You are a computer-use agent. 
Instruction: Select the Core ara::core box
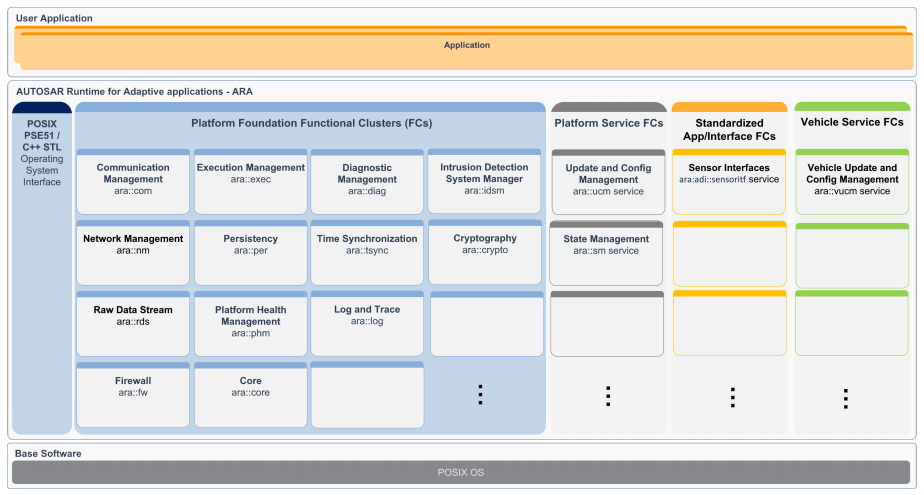(250, 395)
